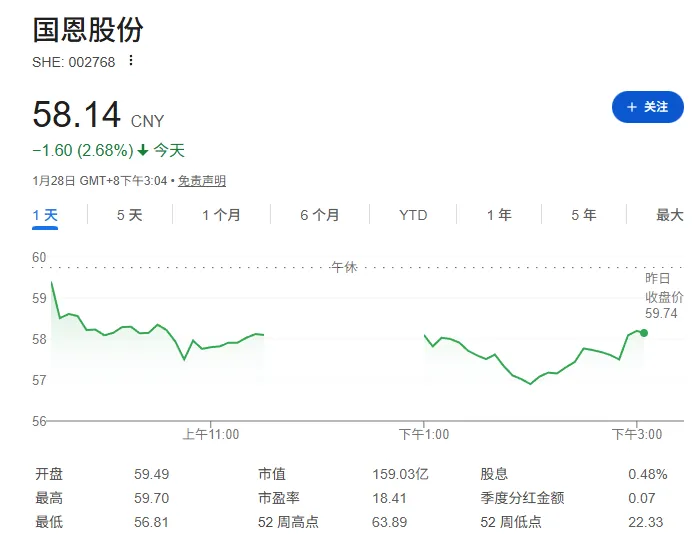The height and width of the screenshot is (558, 699).
Task: Click the 昨日收盘价 59.74 label
Action: [663, 296]
